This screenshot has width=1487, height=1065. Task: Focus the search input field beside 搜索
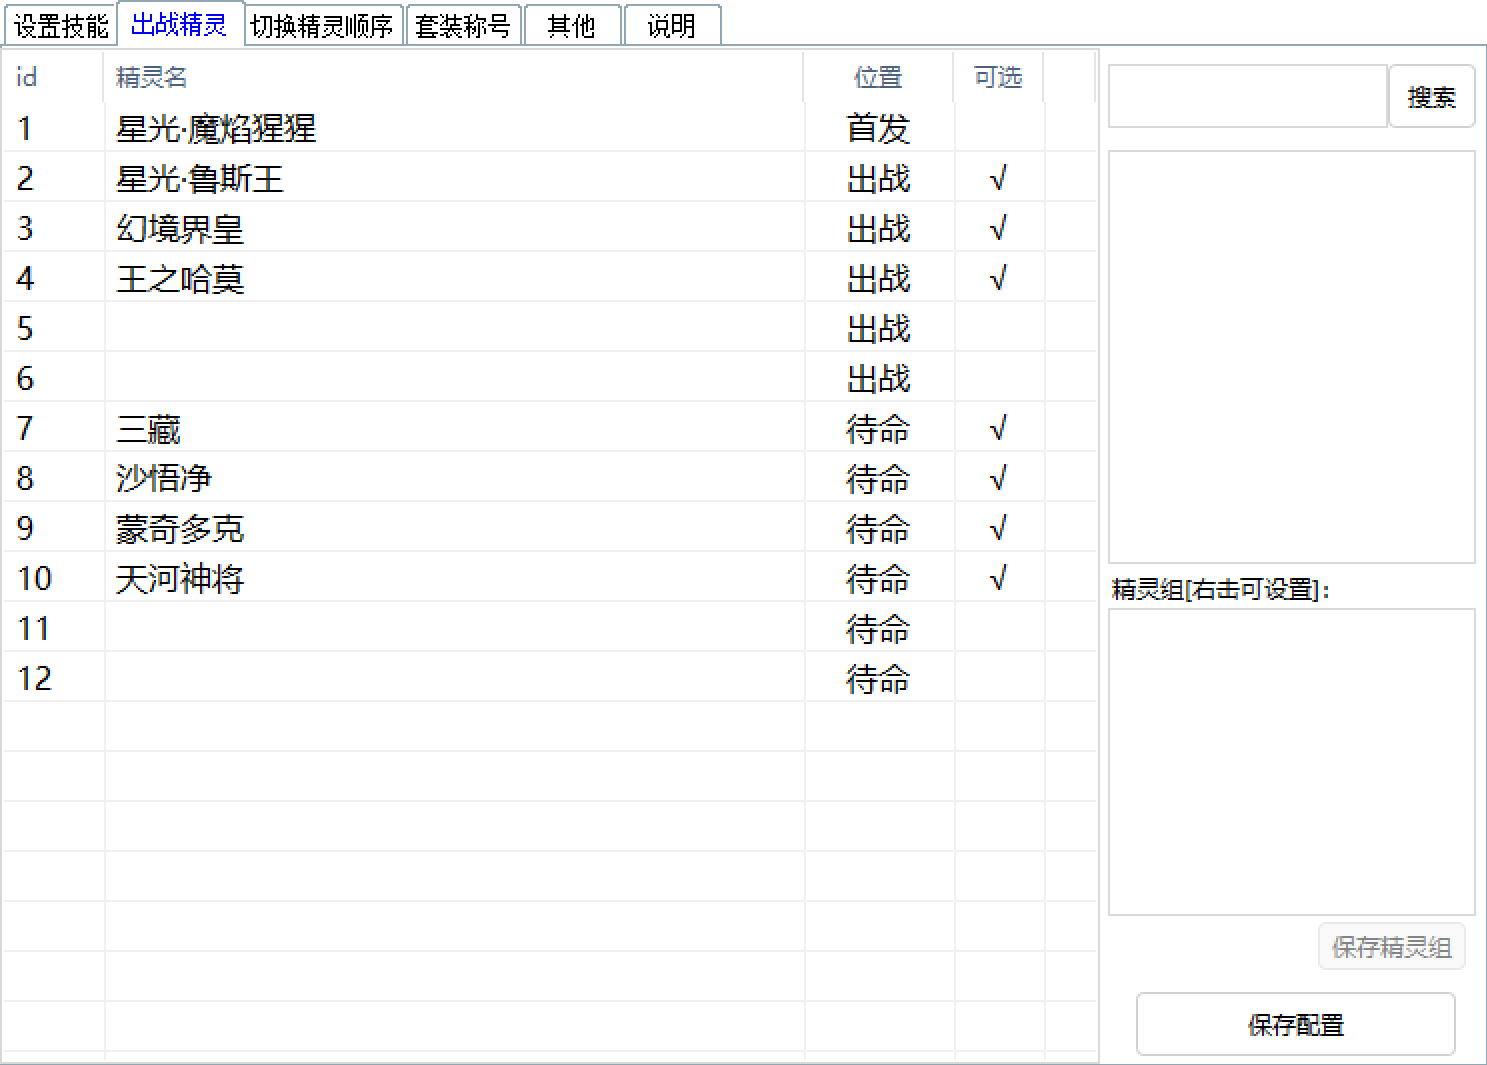1247,97
